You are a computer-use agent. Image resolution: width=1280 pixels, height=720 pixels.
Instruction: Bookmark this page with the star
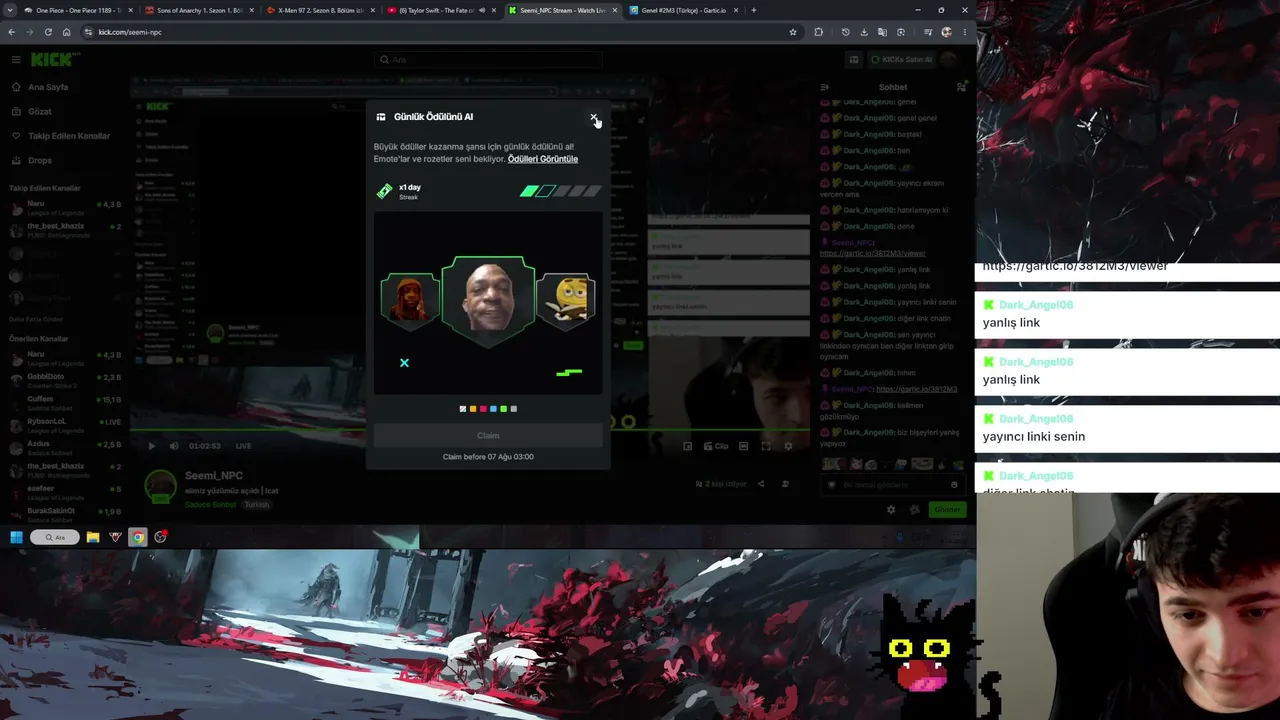click(793, 32)
